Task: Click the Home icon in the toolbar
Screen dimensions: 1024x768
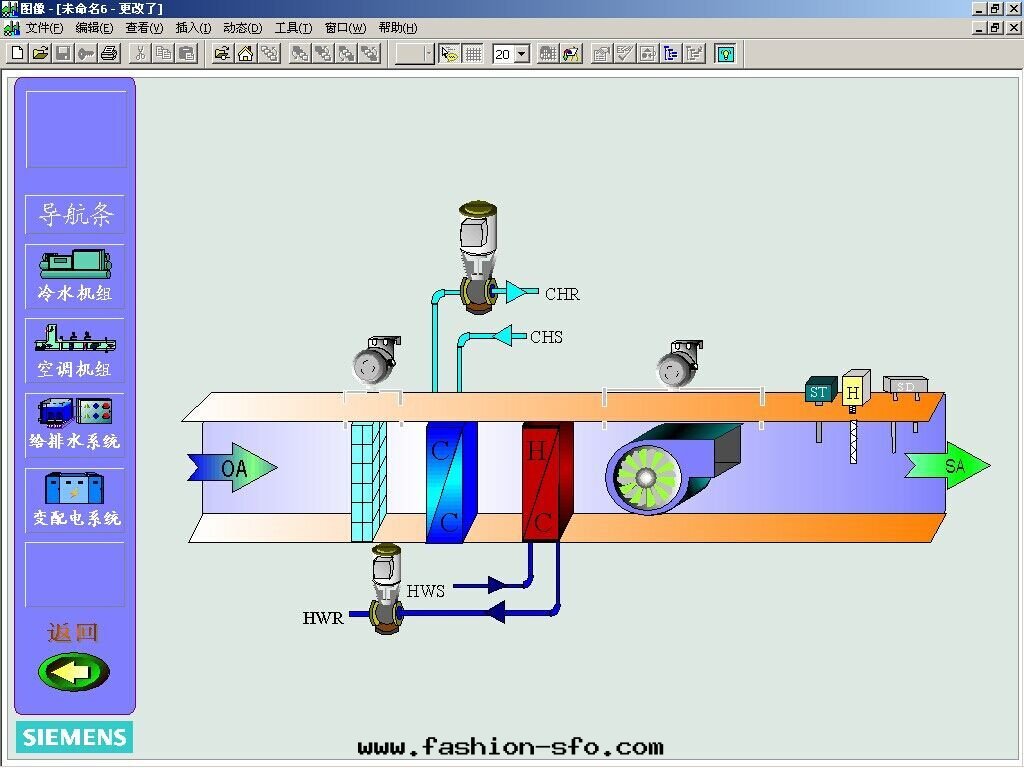Action: pyautogui.click(x=246, y=53)
